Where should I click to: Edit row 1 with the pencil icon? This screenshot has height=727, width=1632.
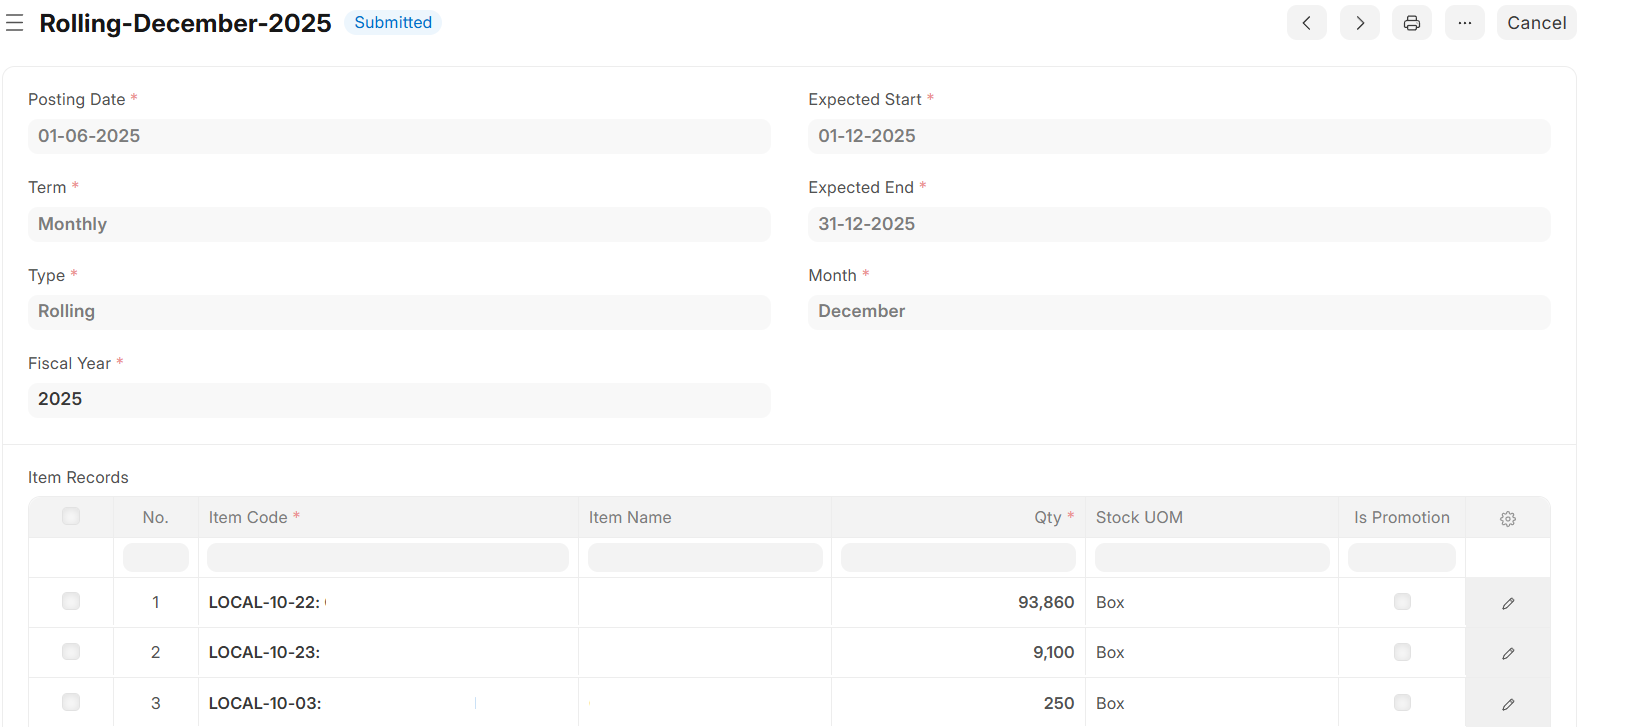click(x=1507, y=603)
